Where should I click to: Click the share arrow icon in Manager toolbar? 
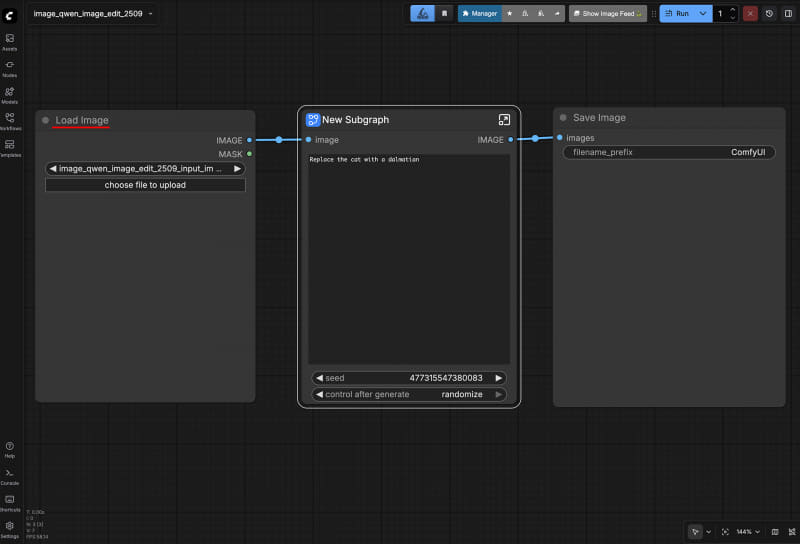coord(557,14)
